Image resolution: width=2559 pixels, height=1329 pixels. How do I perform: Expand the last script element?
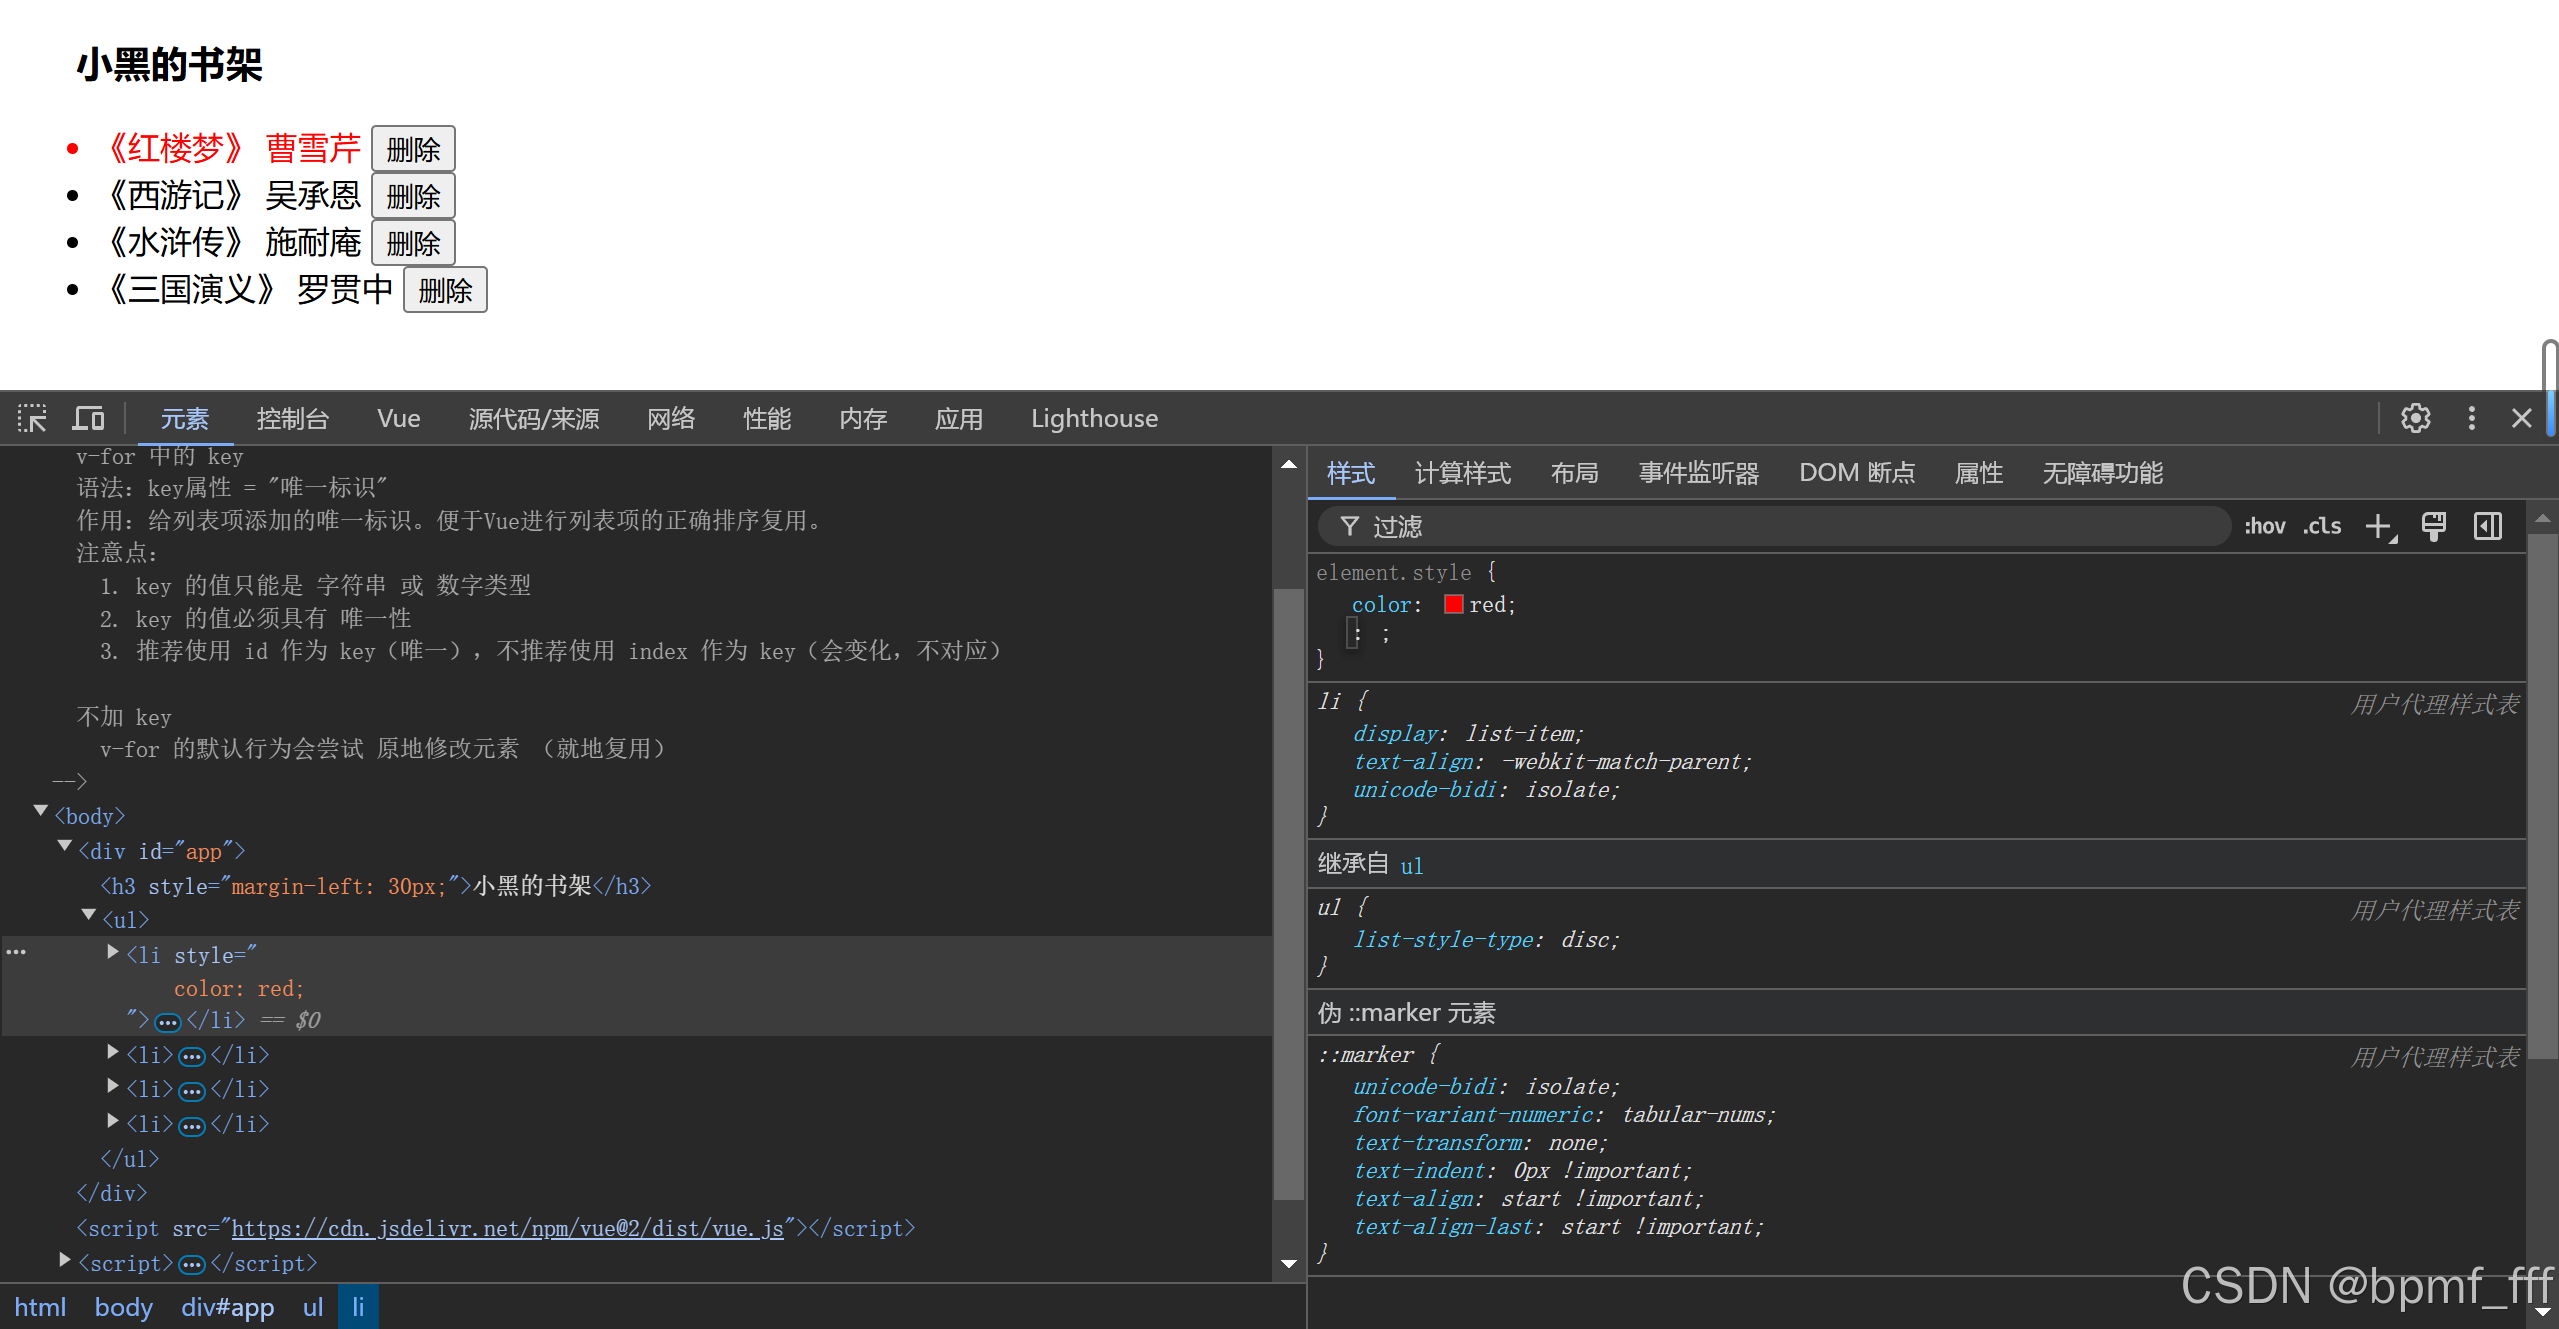click(x=65, y=1259)
